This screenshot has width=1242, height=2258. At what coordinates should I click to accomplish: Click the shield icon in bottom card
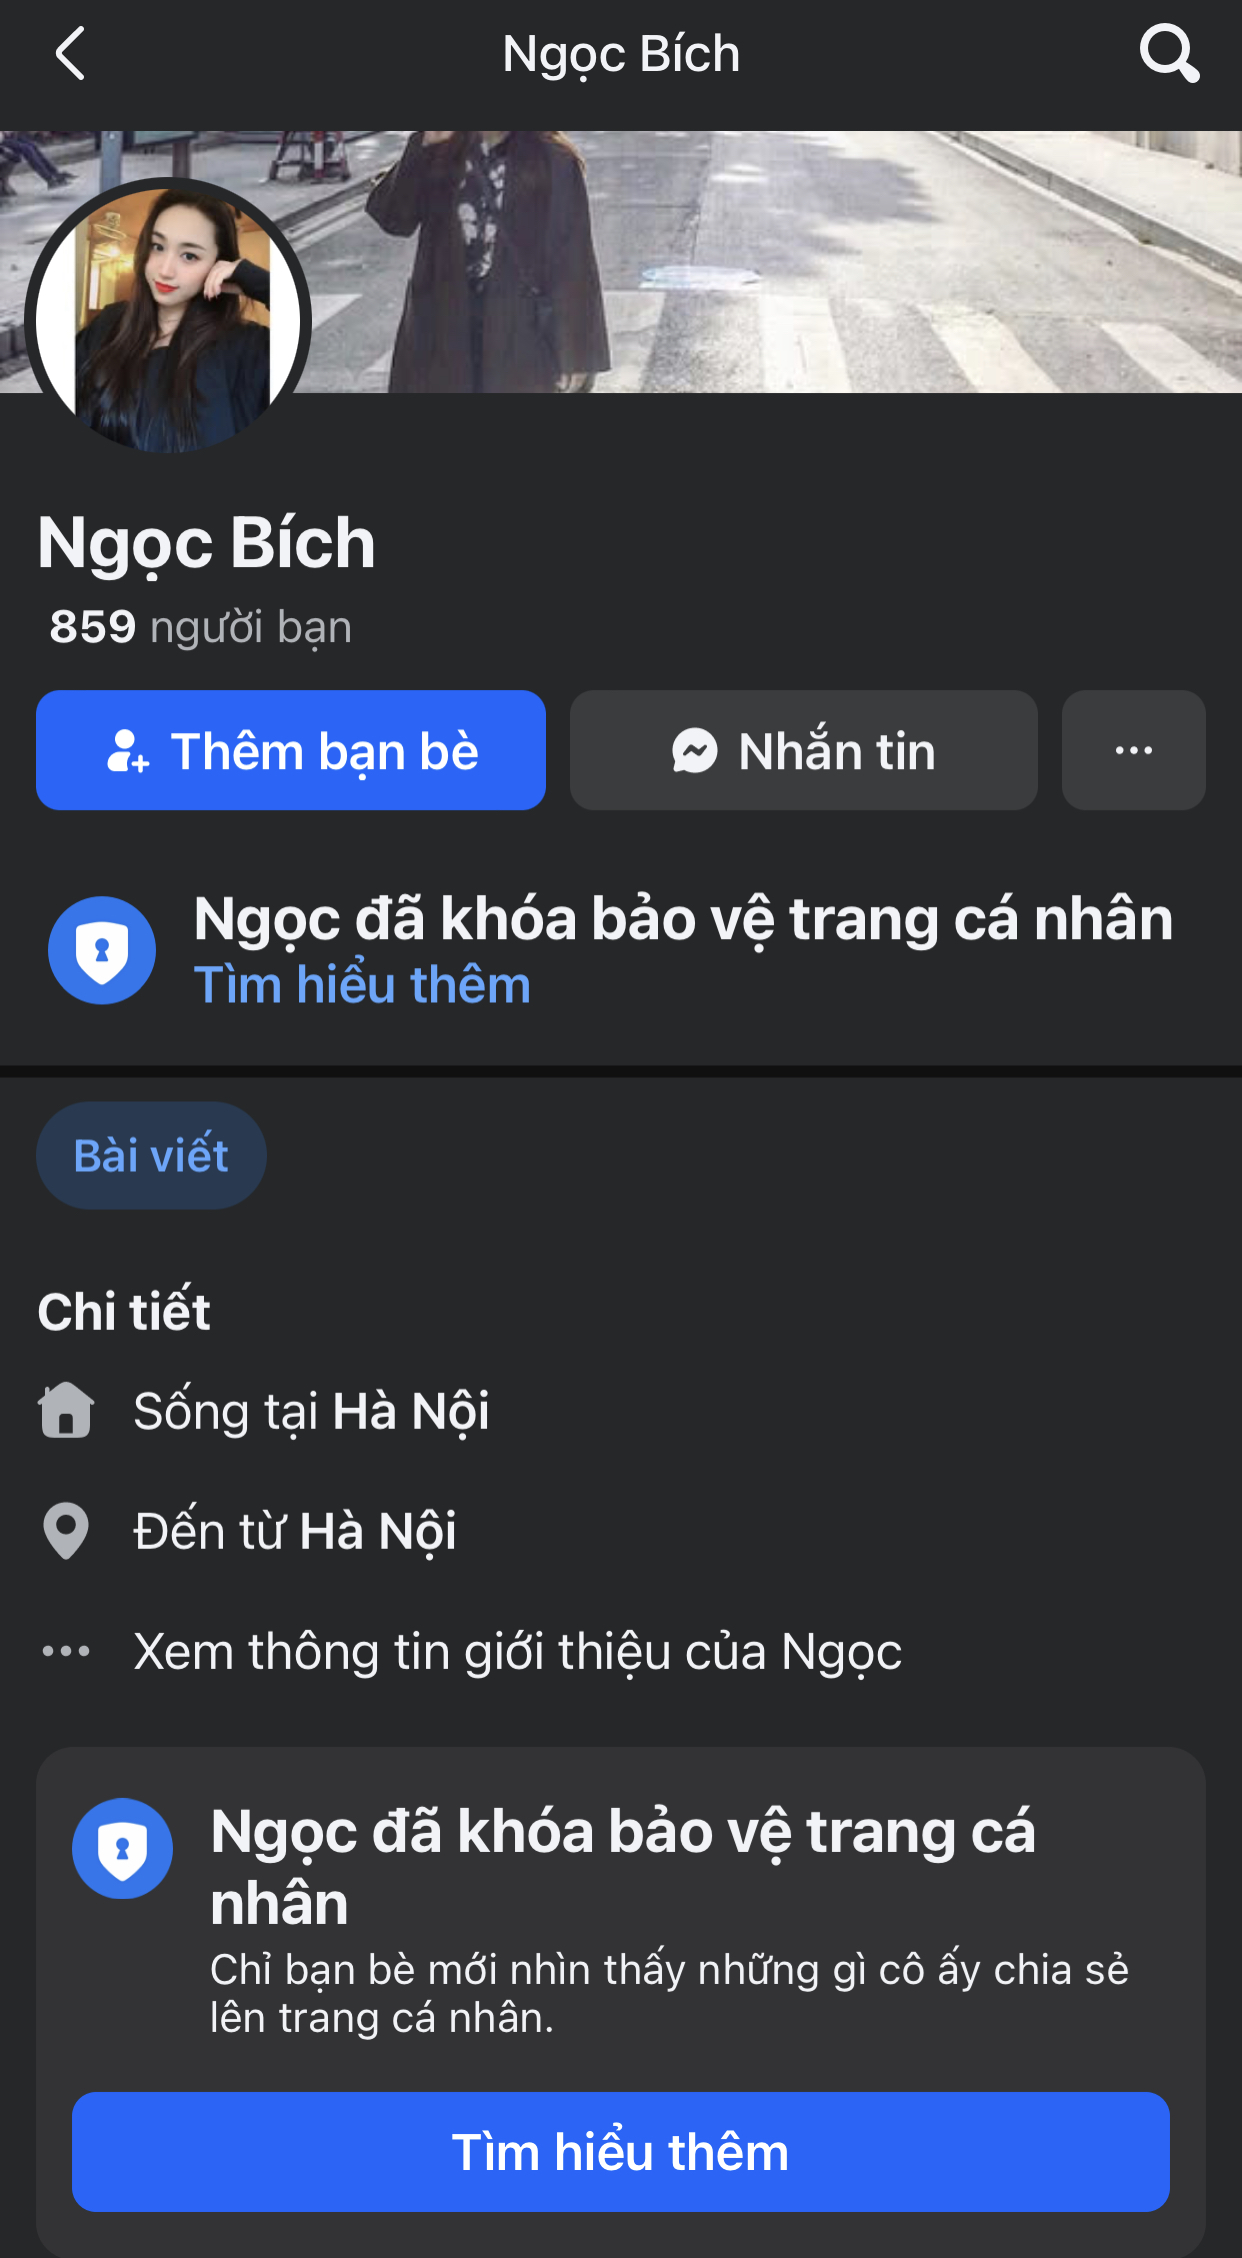click(122, 1848)
